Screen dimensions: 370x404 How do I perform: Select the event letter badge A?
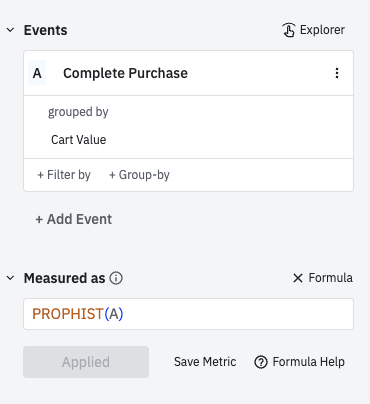37,73
